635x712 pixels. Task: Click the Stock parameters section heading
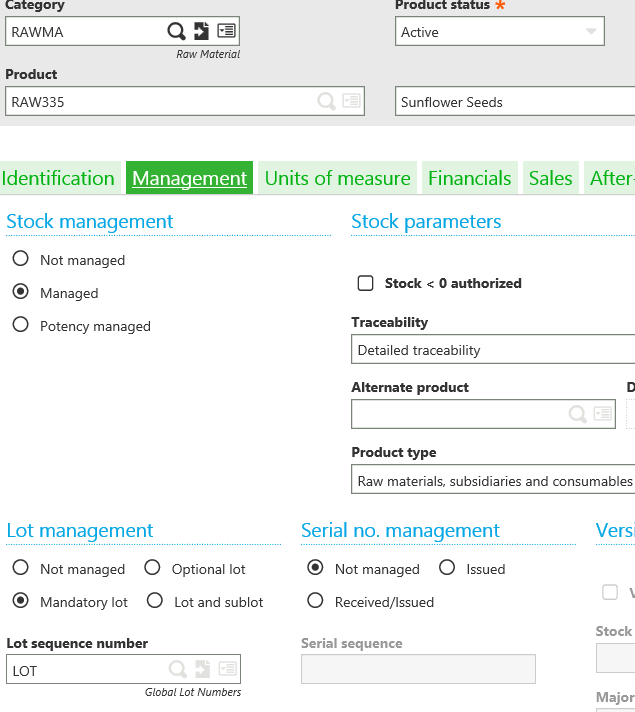click(x=426, y=222)
